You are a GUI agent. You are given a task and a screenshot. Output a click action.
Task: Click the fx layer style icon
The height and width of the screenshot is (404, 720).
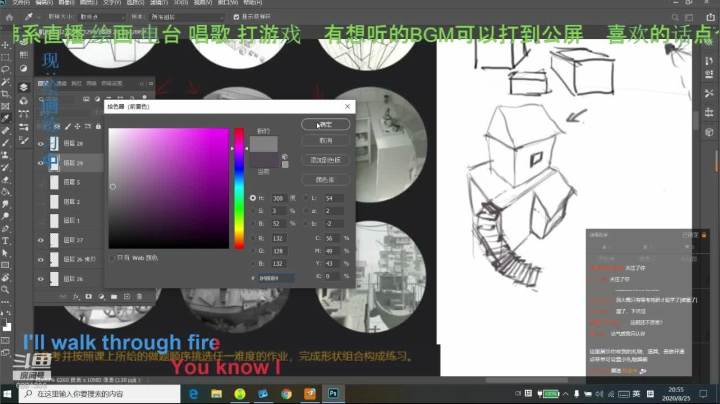click(x=76, y=297)
